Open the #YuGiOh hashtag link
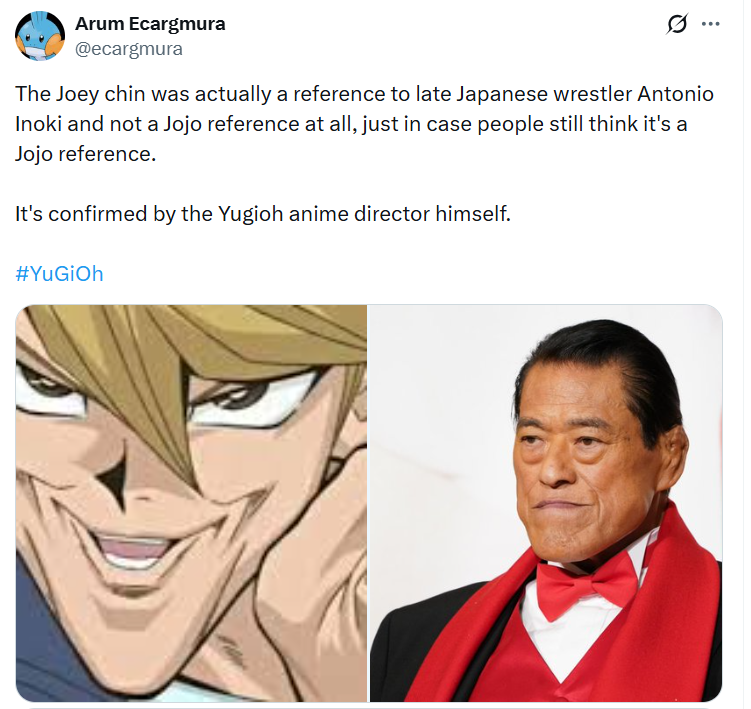Image resolution: width=751 pixels, height=709 pixels. tap(59, 274)
